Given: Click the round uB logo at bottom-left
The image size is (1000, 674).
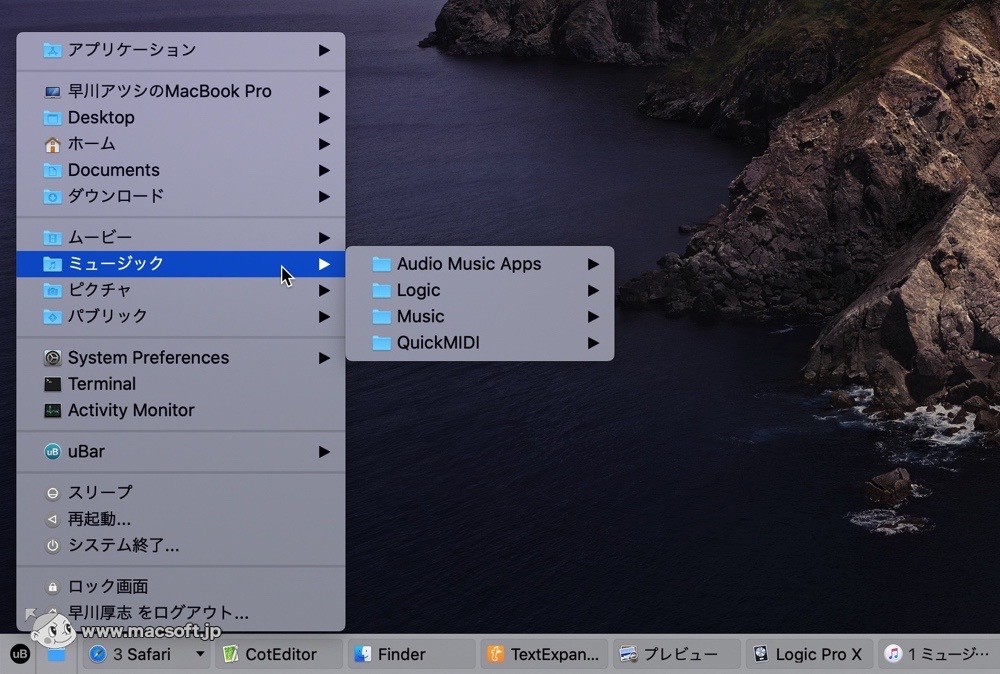Looking at the screenshot, I should tap(20, 653).
